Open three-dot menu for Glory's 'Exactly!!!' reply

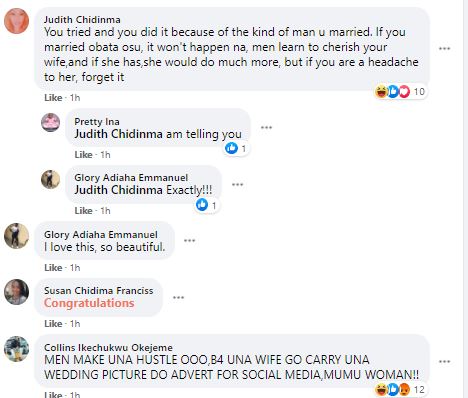[x=237, y=184]
